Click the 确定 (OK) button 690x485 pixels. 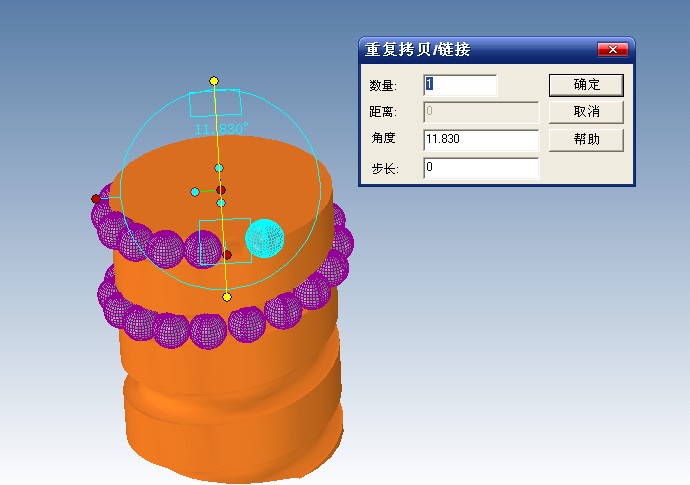click(x=586, y=85)
